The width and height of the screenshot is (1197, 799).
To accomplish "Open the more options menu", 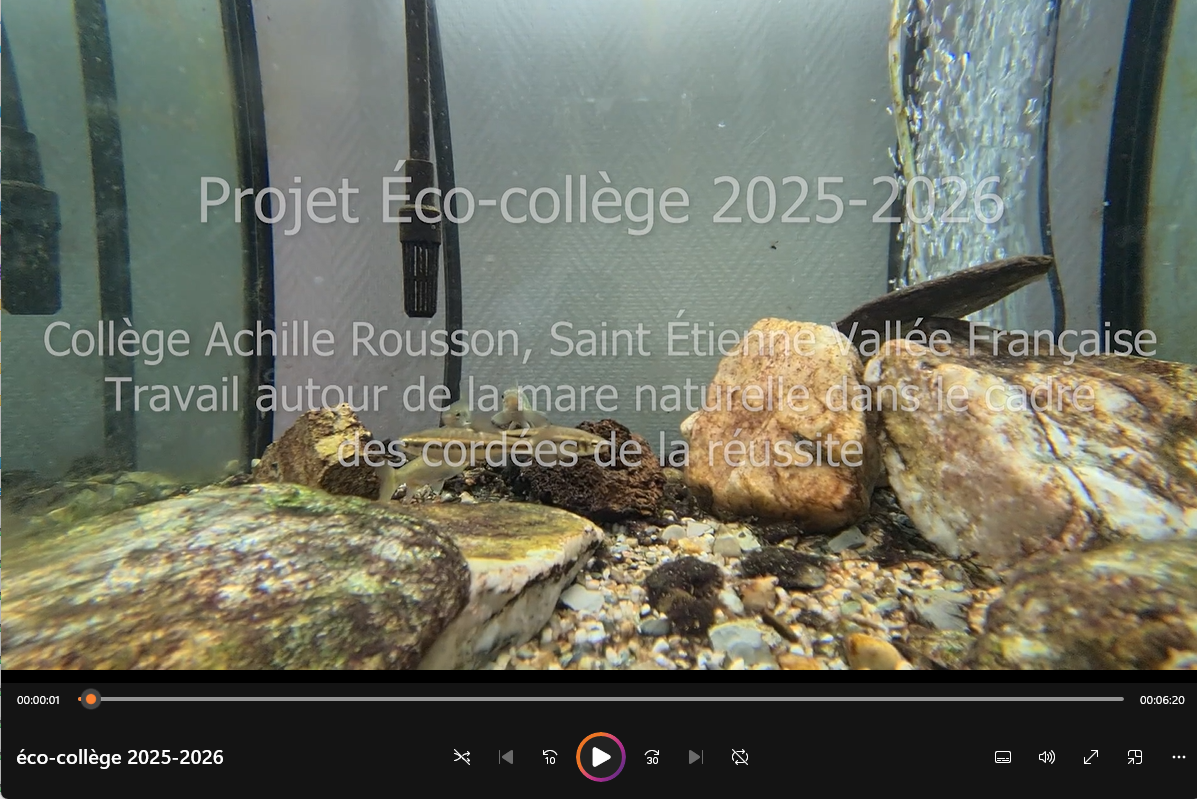I will tap(1179, 757).
